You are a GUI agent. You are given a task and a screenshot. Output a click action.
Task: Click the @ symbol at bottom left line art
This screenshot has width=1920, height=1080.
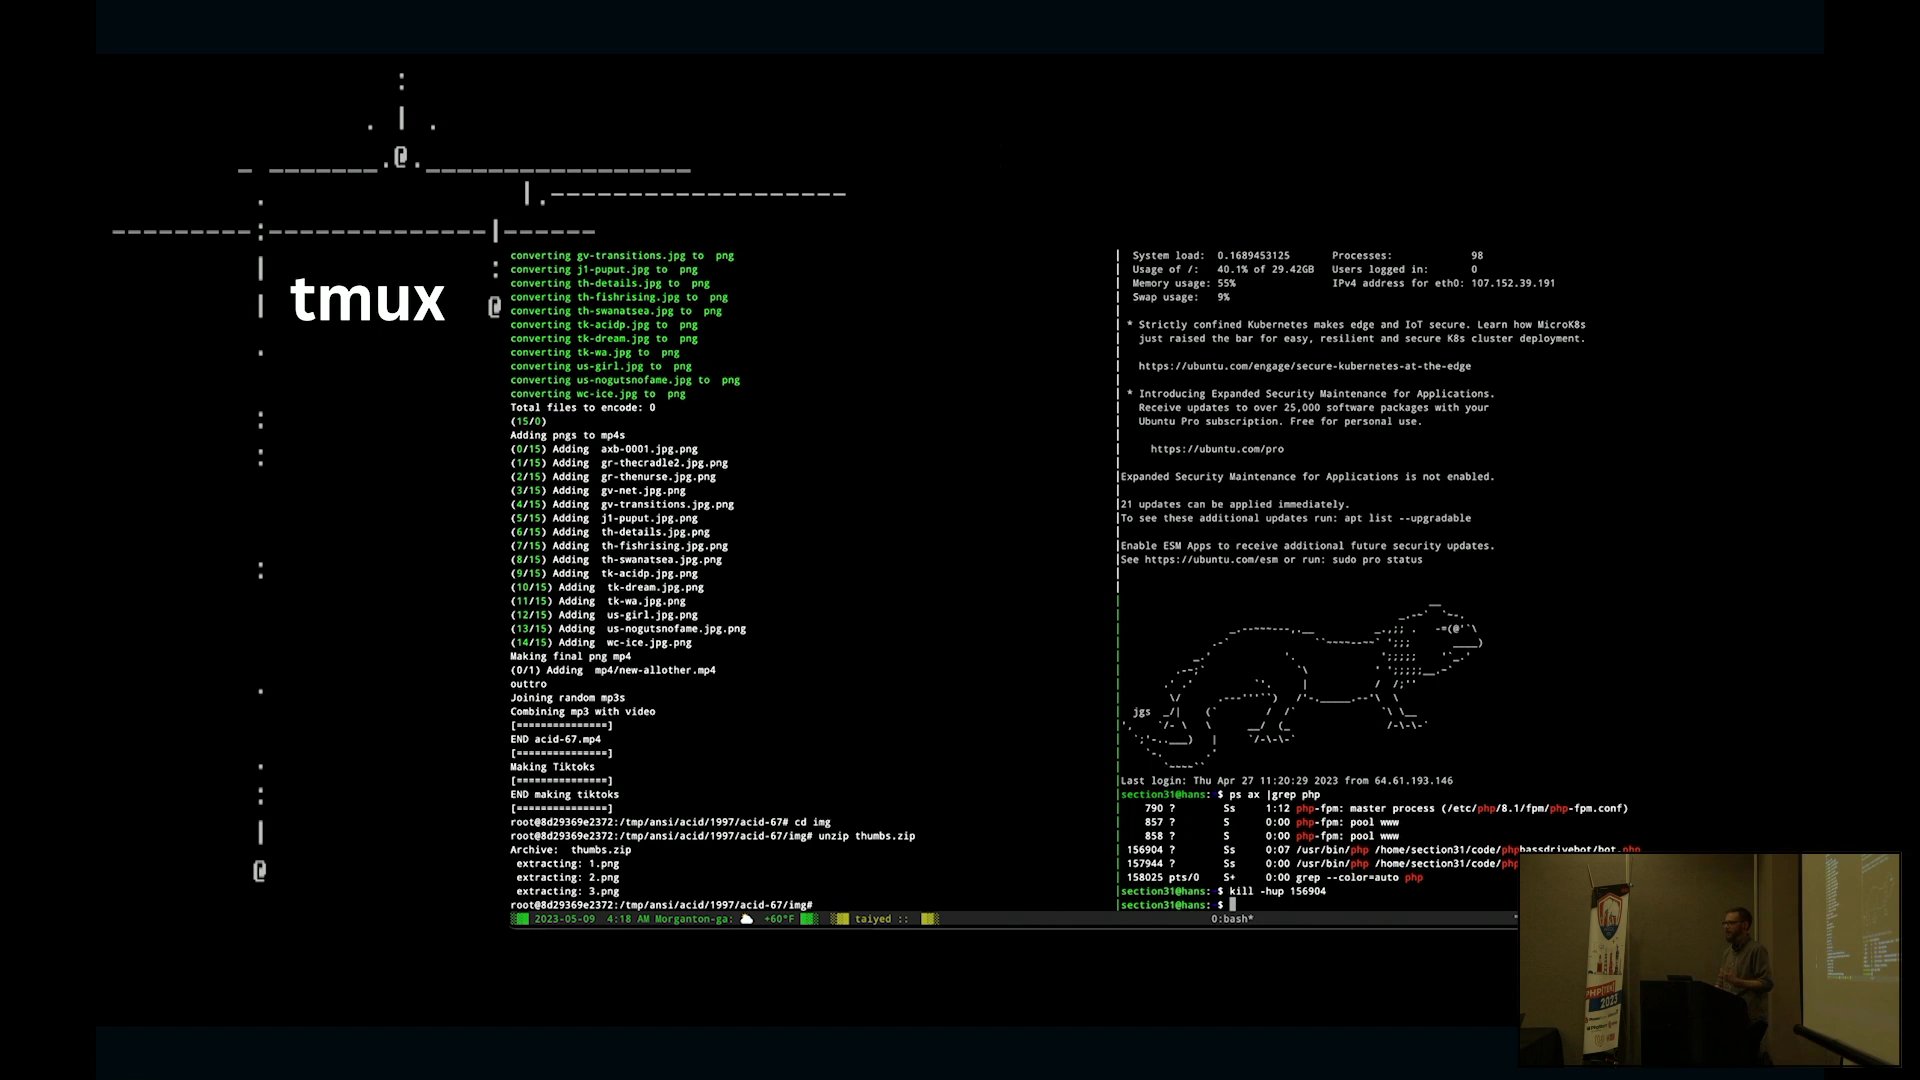259,871
